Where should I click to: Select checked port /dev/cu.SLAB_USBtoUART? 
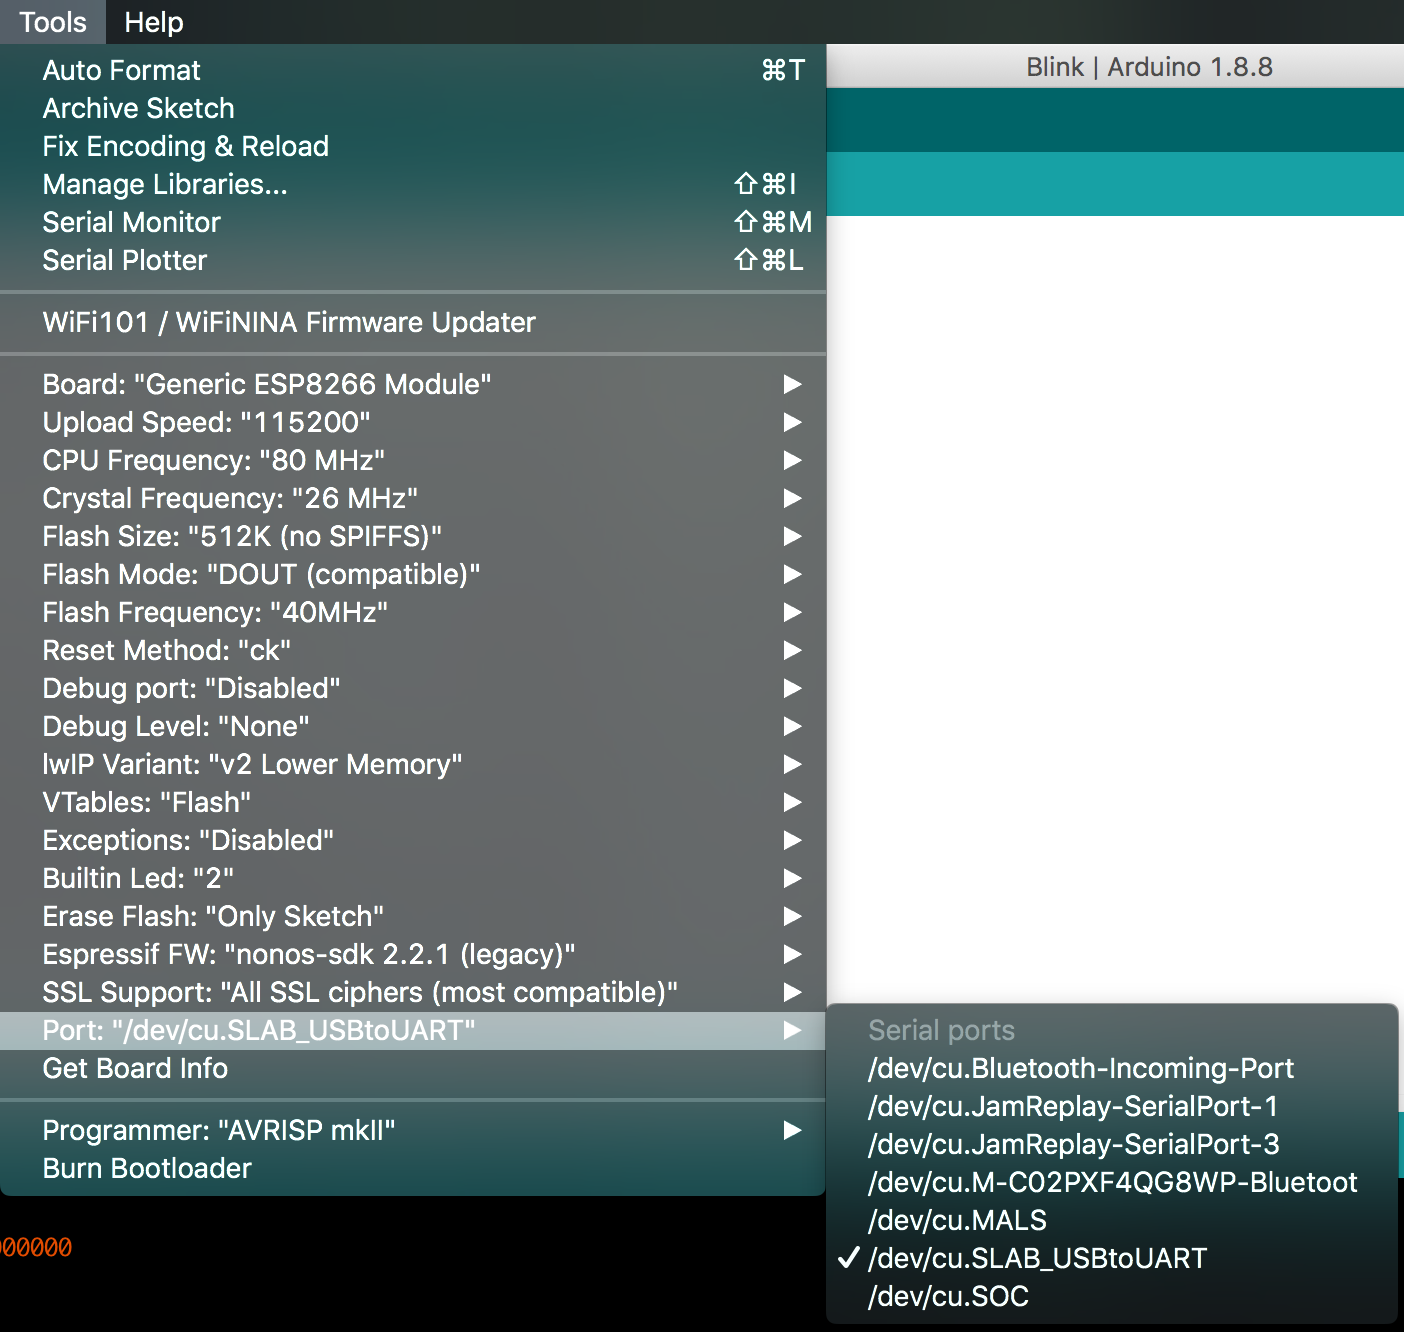pyautogui.click(x=1112, y=1258)
